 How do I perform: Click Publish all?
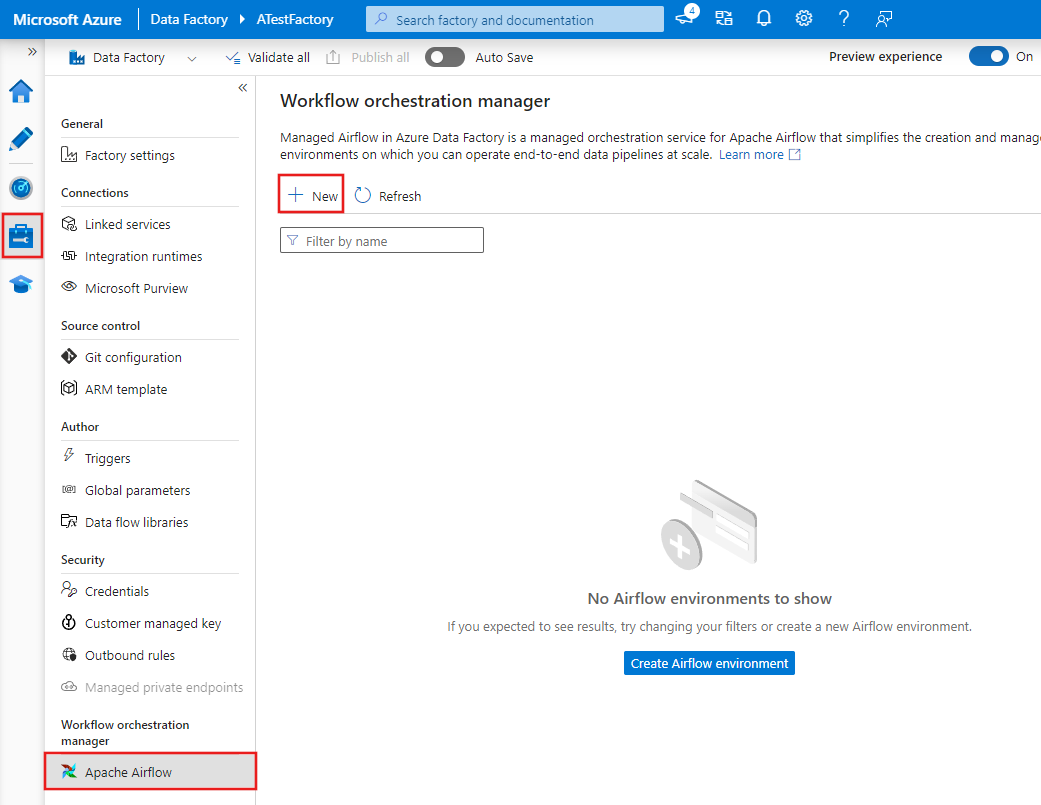pos(368,58)
